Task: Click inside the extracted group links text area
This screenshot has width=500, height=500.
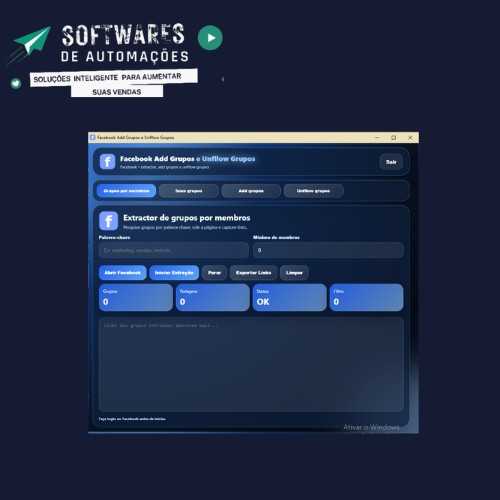Action: pyautogui.click(x=251, y=365)
